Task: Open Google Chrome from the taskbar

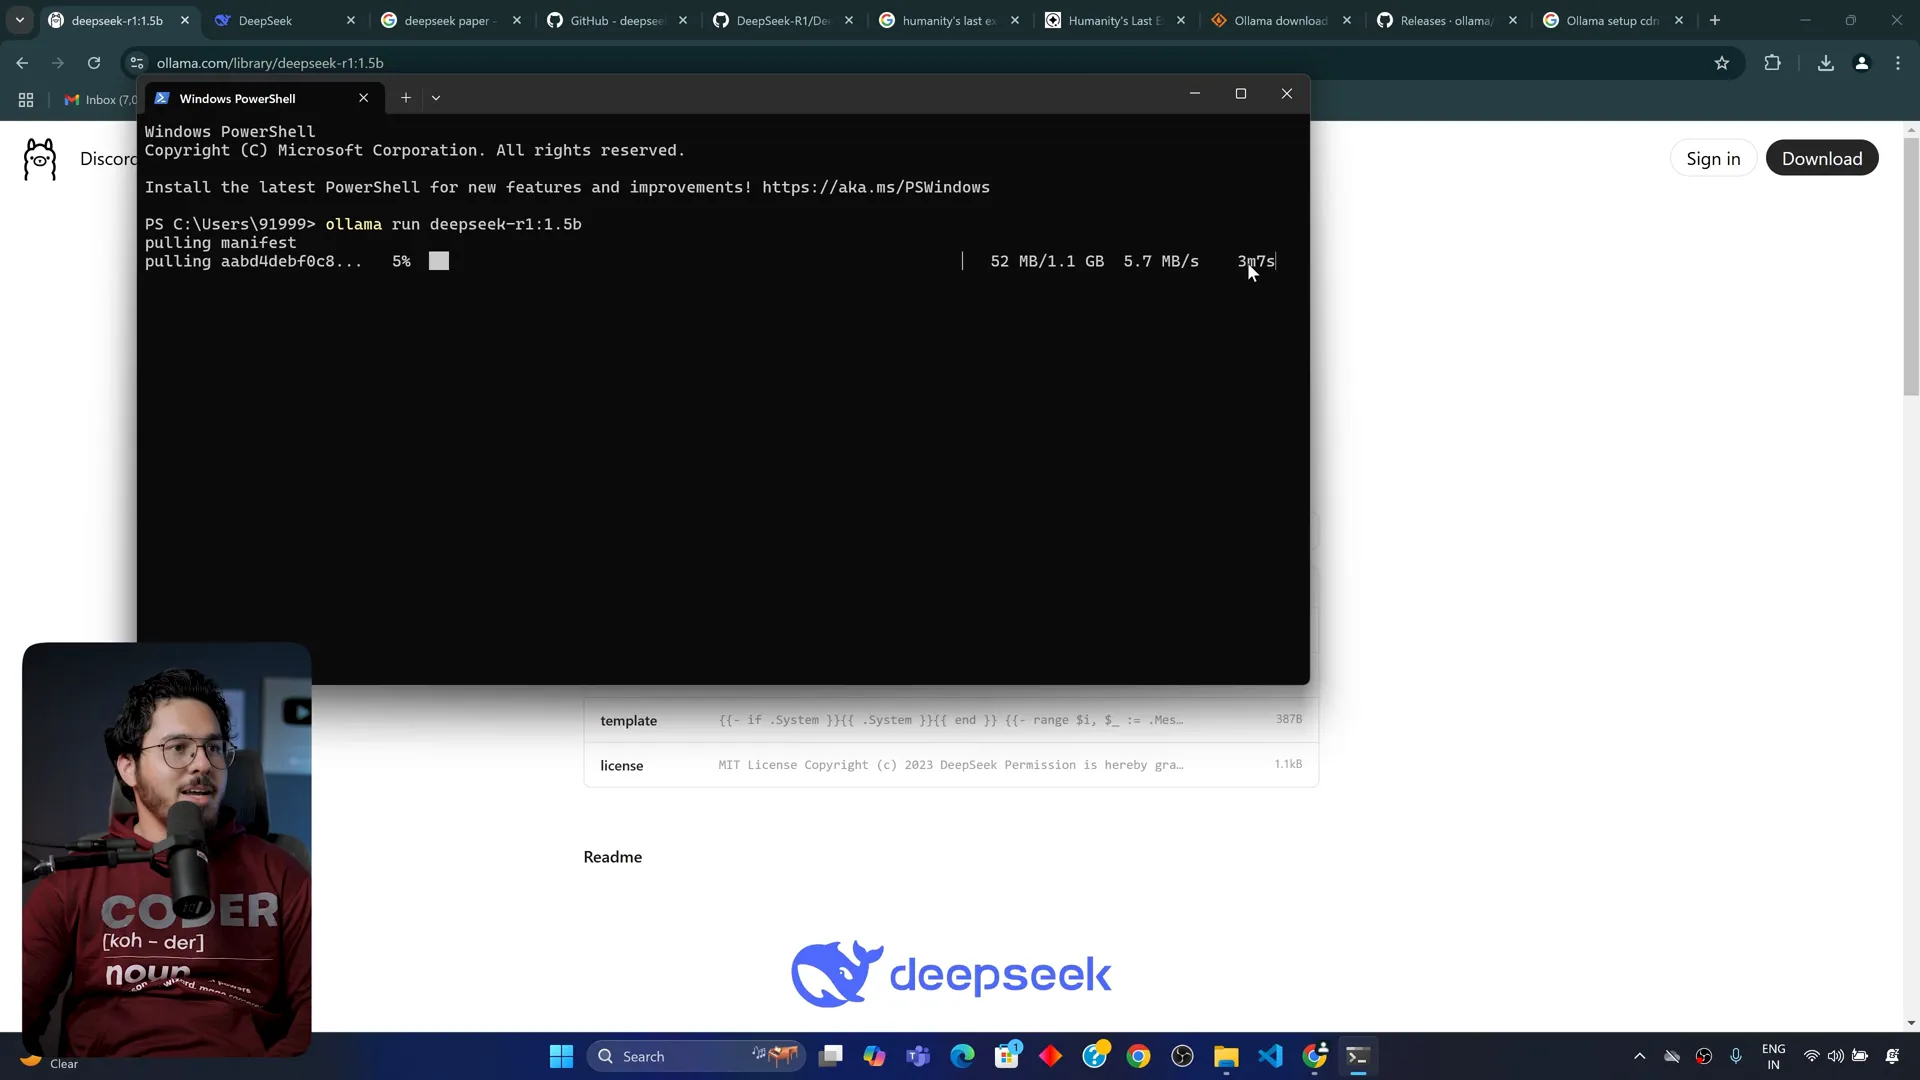Action: [1138, 1056]
